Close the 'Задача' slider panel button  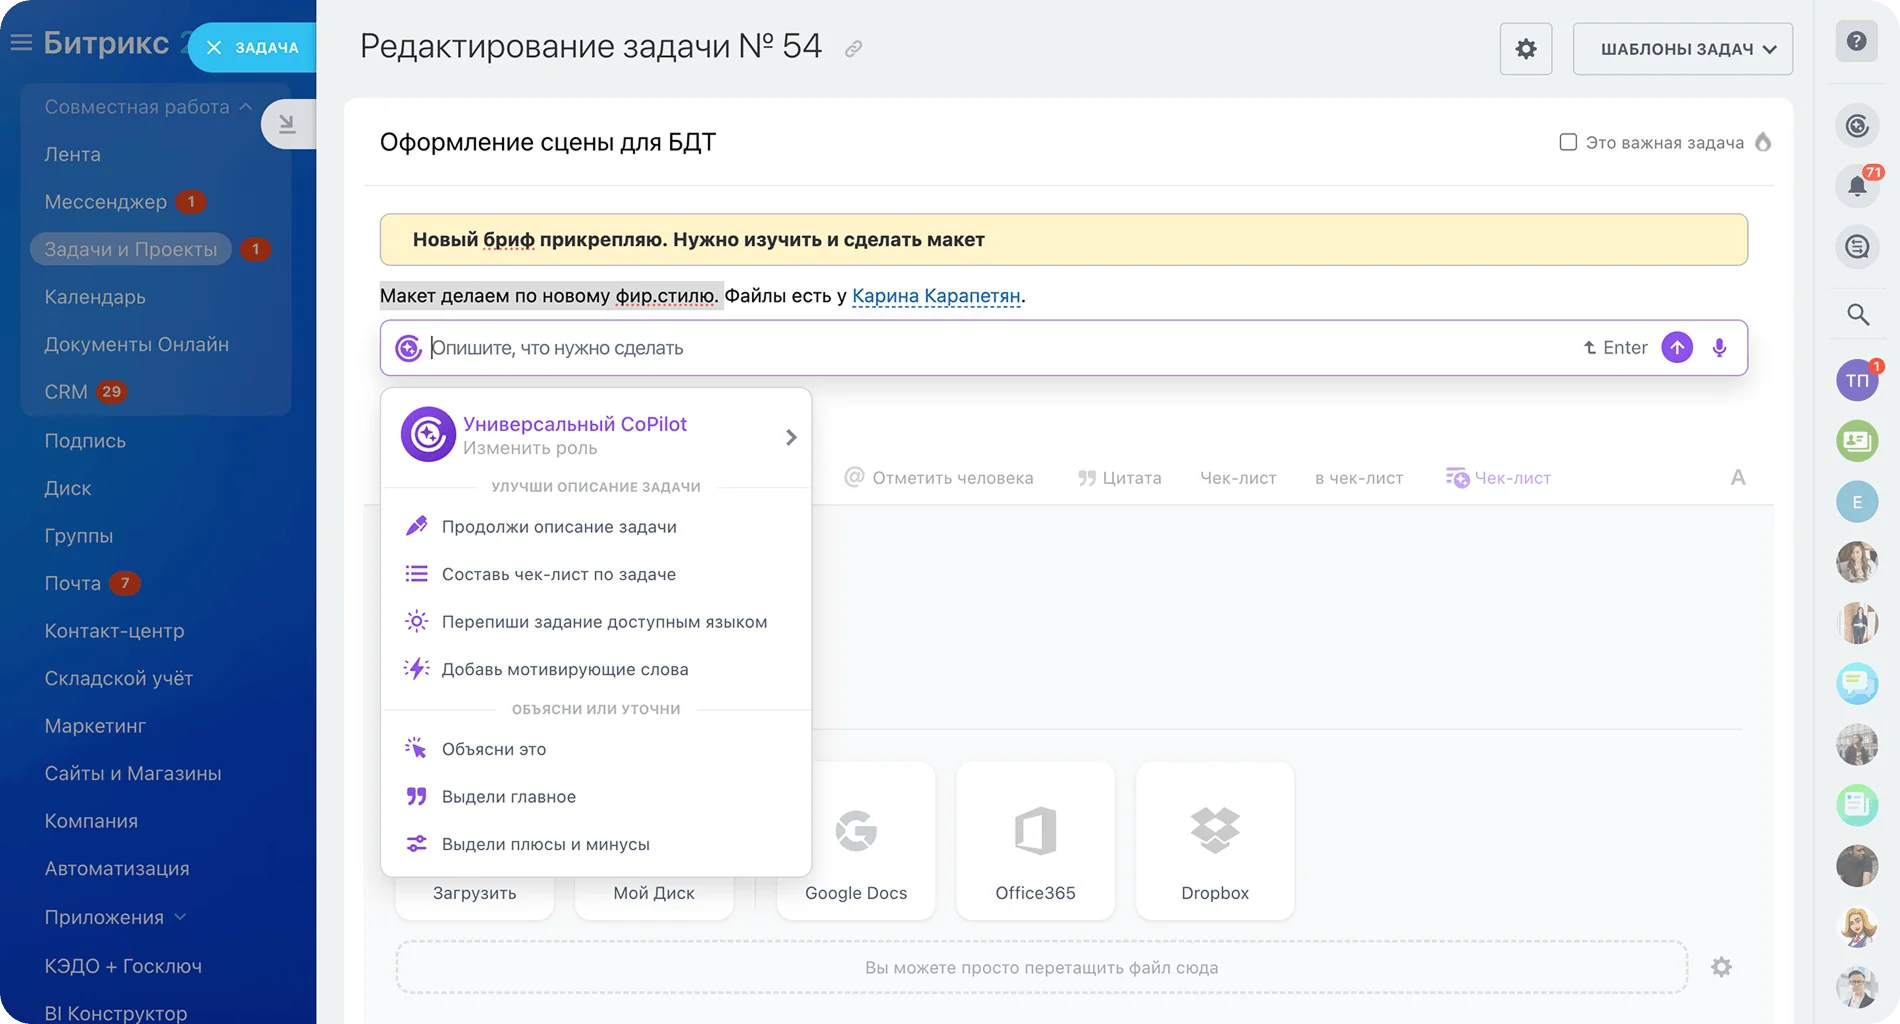click(214, 47)
